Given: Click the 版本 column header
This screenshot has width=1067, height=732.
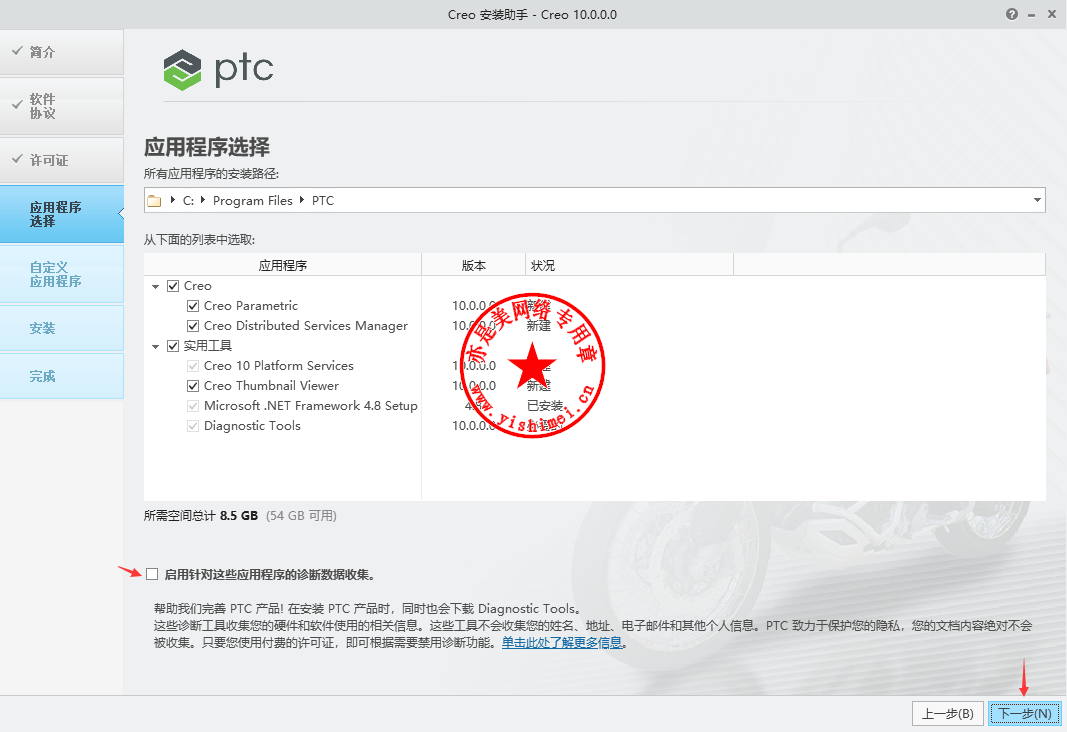Looking at the screenshot, I should click(x=474, y=265).
